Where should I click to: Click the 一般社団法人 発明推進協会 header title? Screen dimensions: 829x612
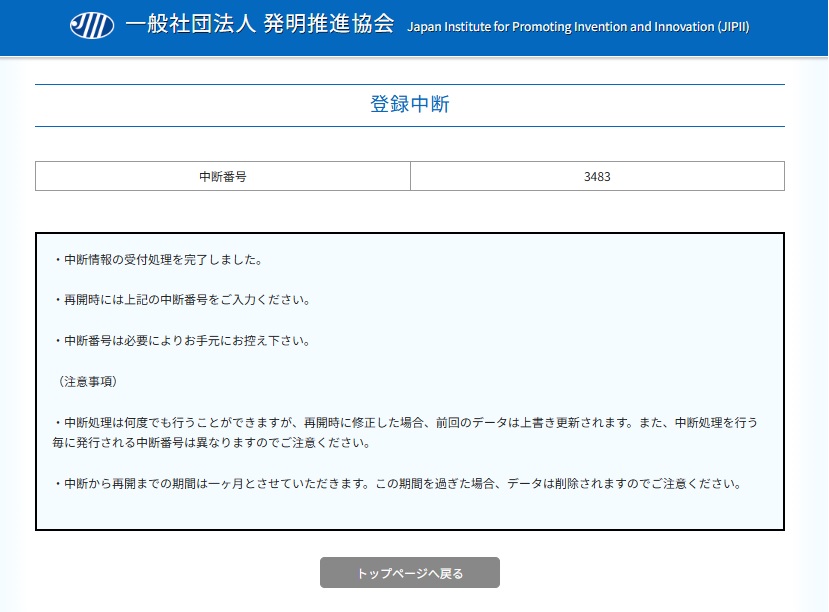(260, 24)
